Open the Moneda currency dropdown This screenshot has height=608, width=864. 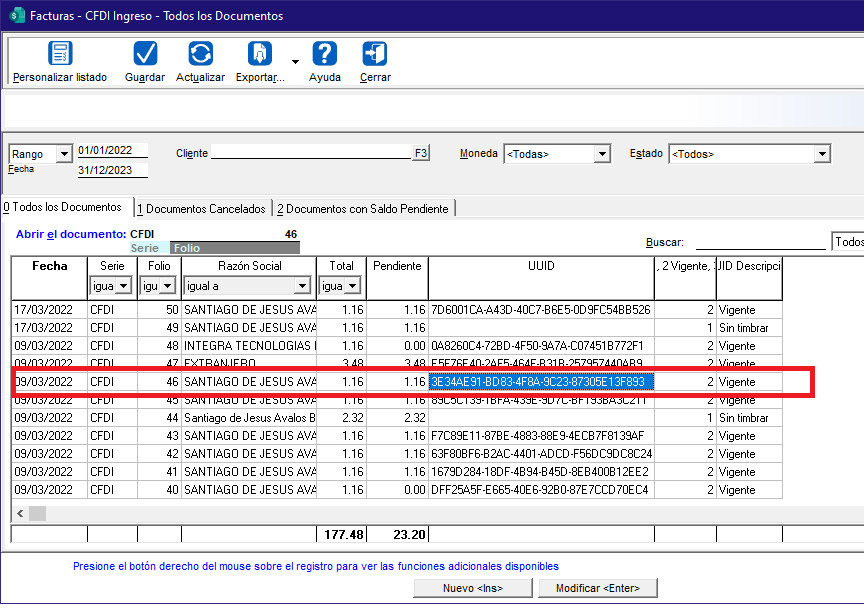pos(601,154)
